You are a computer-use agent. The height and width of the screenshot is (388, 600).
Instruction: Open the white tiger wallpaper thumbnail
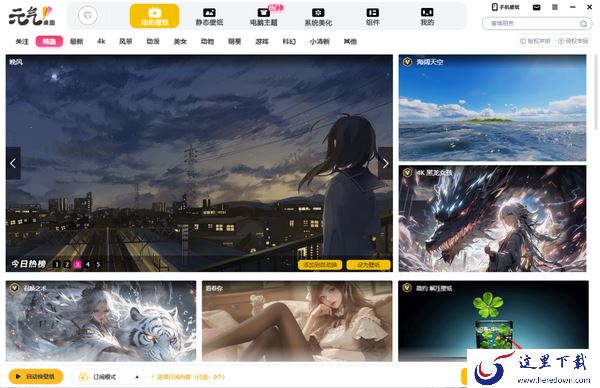101,321
